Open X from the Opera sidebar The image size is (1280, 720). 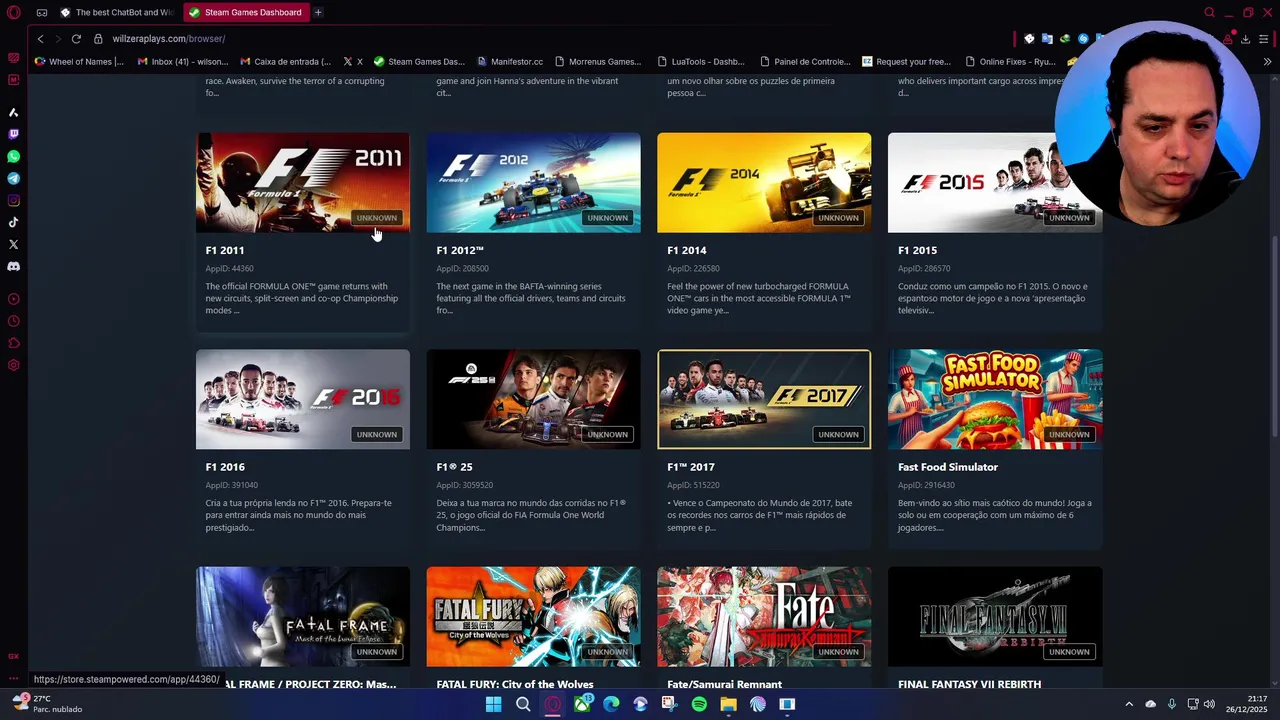[x=13, y=244]
